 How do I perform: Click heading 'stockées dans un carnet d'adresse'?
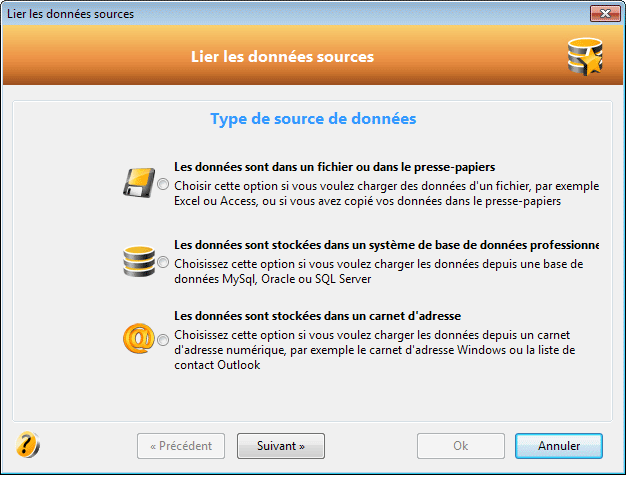pyautogui.click(x=318, y=316)
